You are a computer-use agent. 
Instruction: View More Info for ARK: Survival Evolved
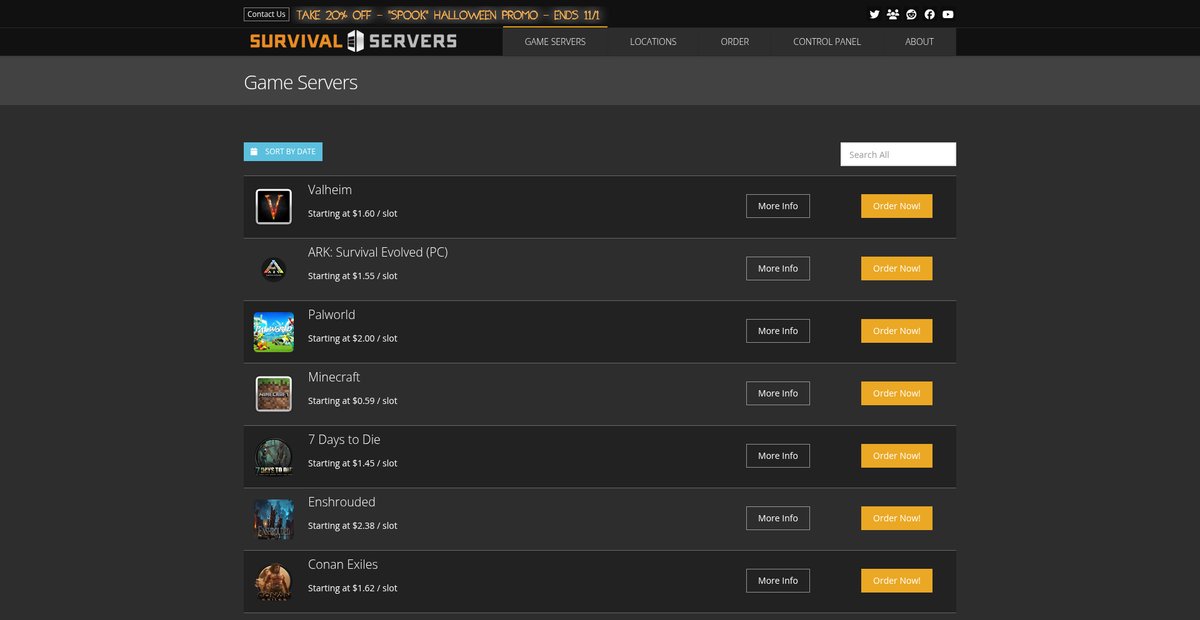[778, 268]
